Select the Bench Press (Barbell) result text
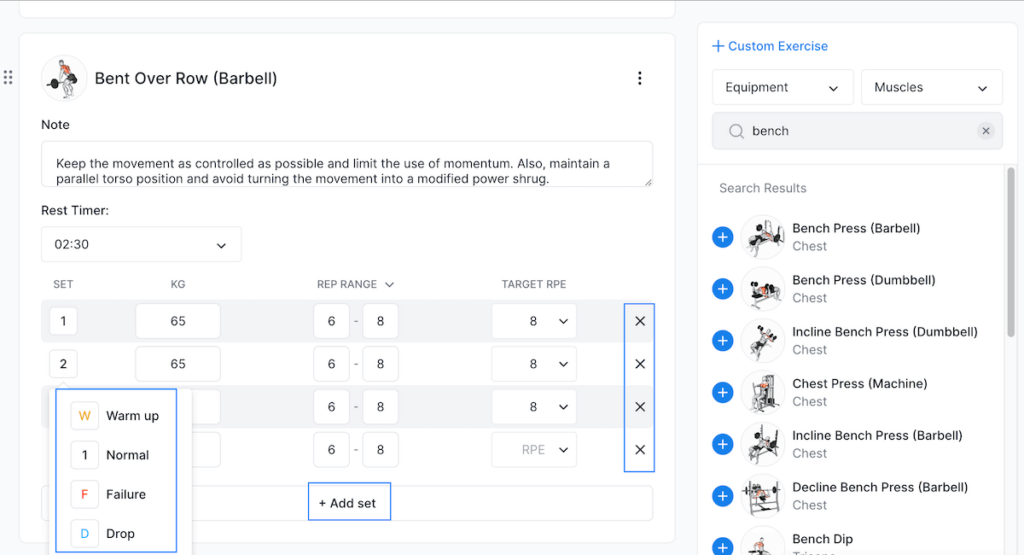The image size is (1024, 555). pyautogui.click(x=856, y=229)
